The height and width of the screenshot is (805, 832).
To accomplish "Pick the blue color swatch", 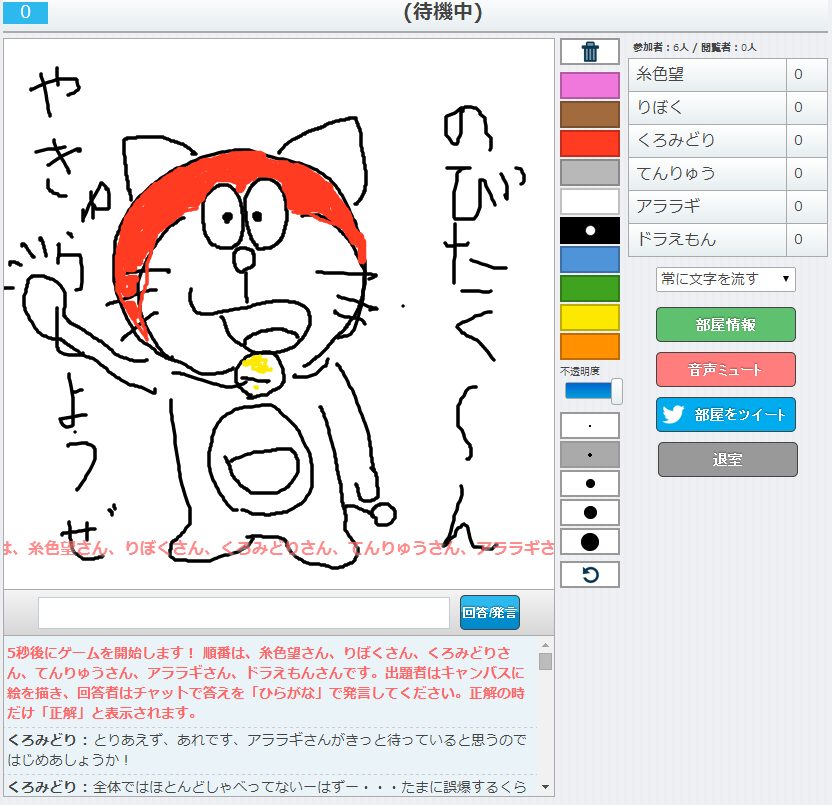I will pyautogui.click(x=590, y=259).
